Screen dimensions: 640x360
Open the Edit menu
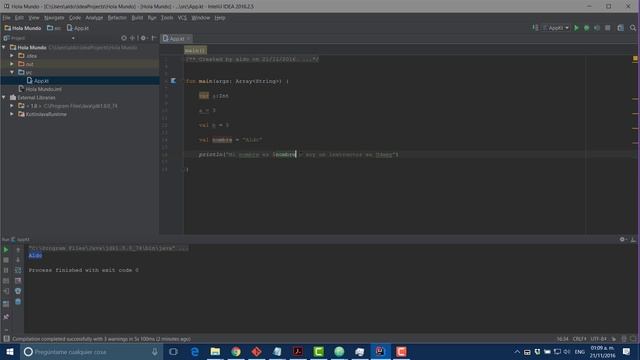coord(19,18)
